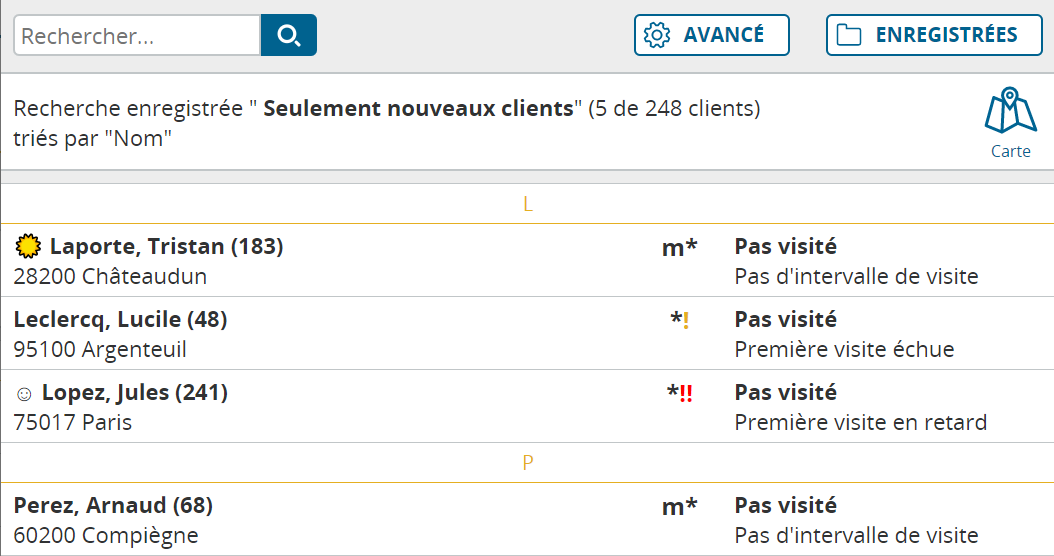The height and width of the screenshot is (556, 1054).
Task: Click "Première visite échue" status text
Action: click(x=844, y=349)
